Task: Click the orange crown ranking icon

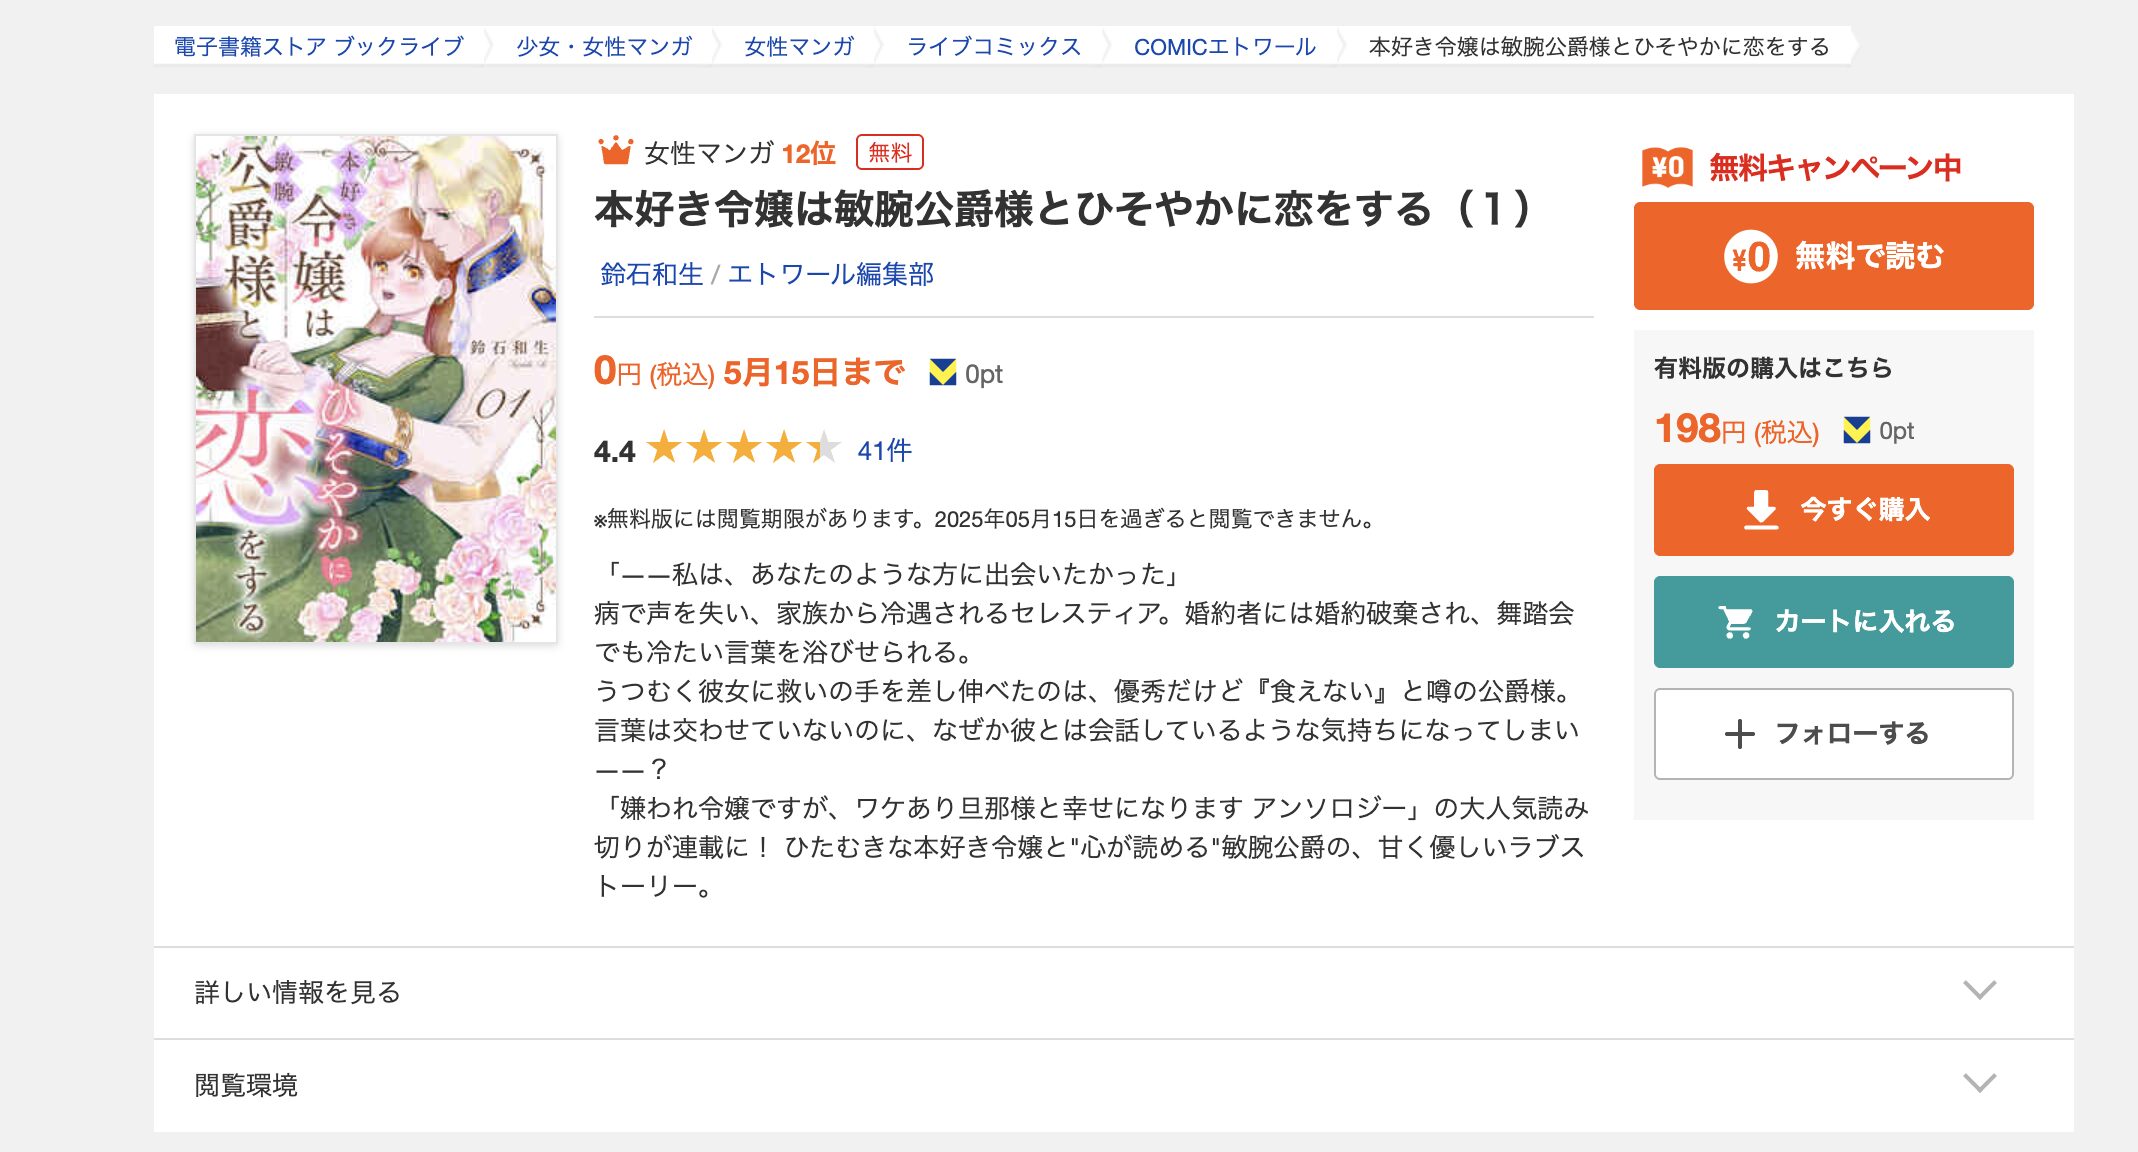Action: (x=615, y=151)
